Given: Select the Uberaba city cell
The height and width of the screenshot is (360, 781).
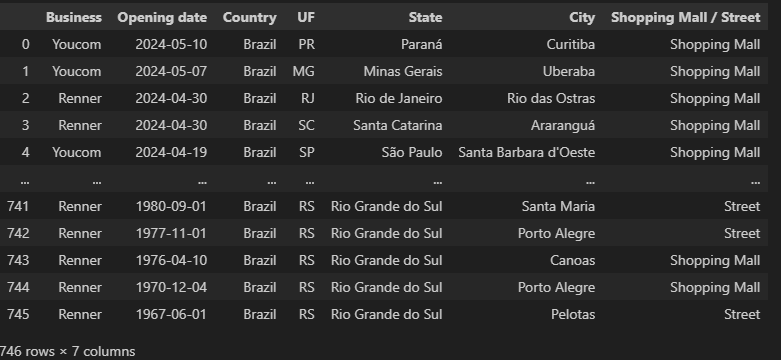Looking at the screenshot, I should point(569,71).
